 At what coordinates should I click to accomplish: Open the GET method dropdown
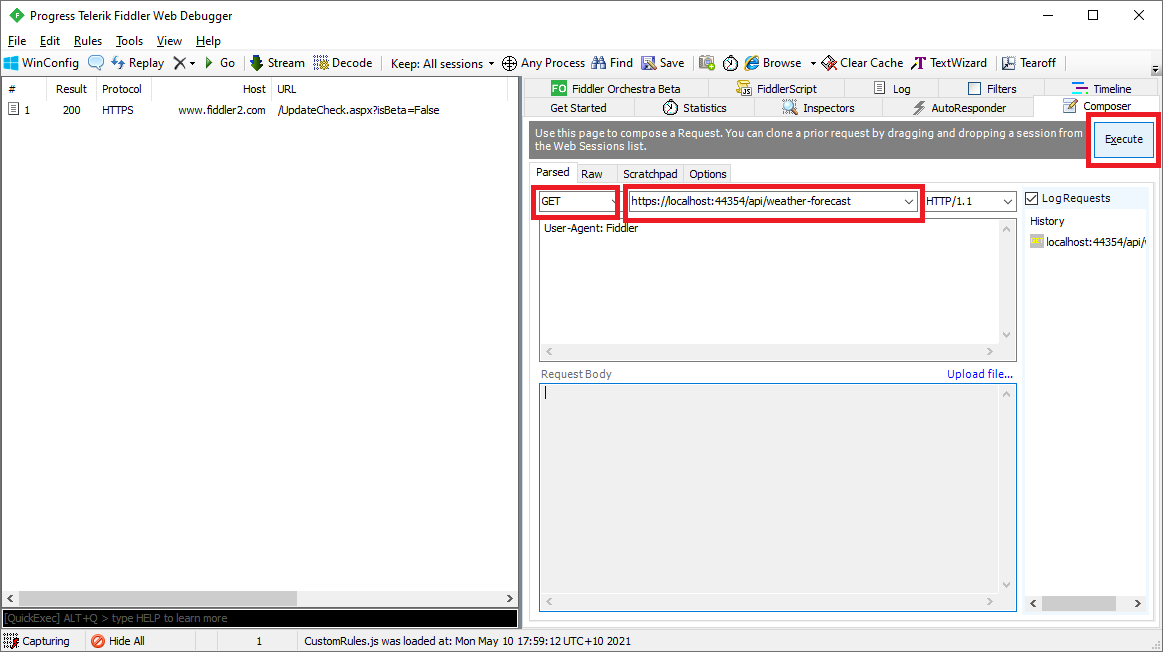click(578, 201)
